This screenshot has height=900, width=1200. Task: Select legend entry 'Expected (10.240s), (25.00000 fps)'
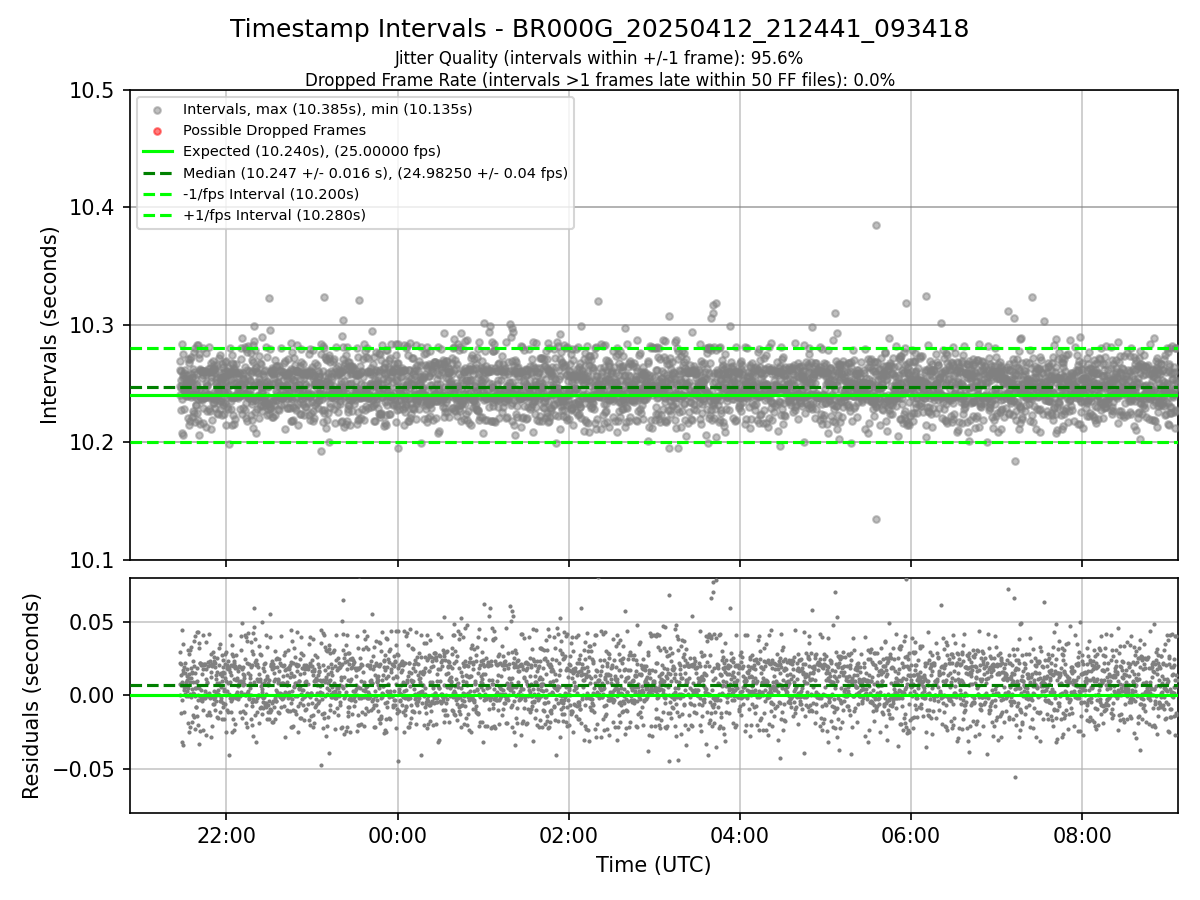click(312, 151)
